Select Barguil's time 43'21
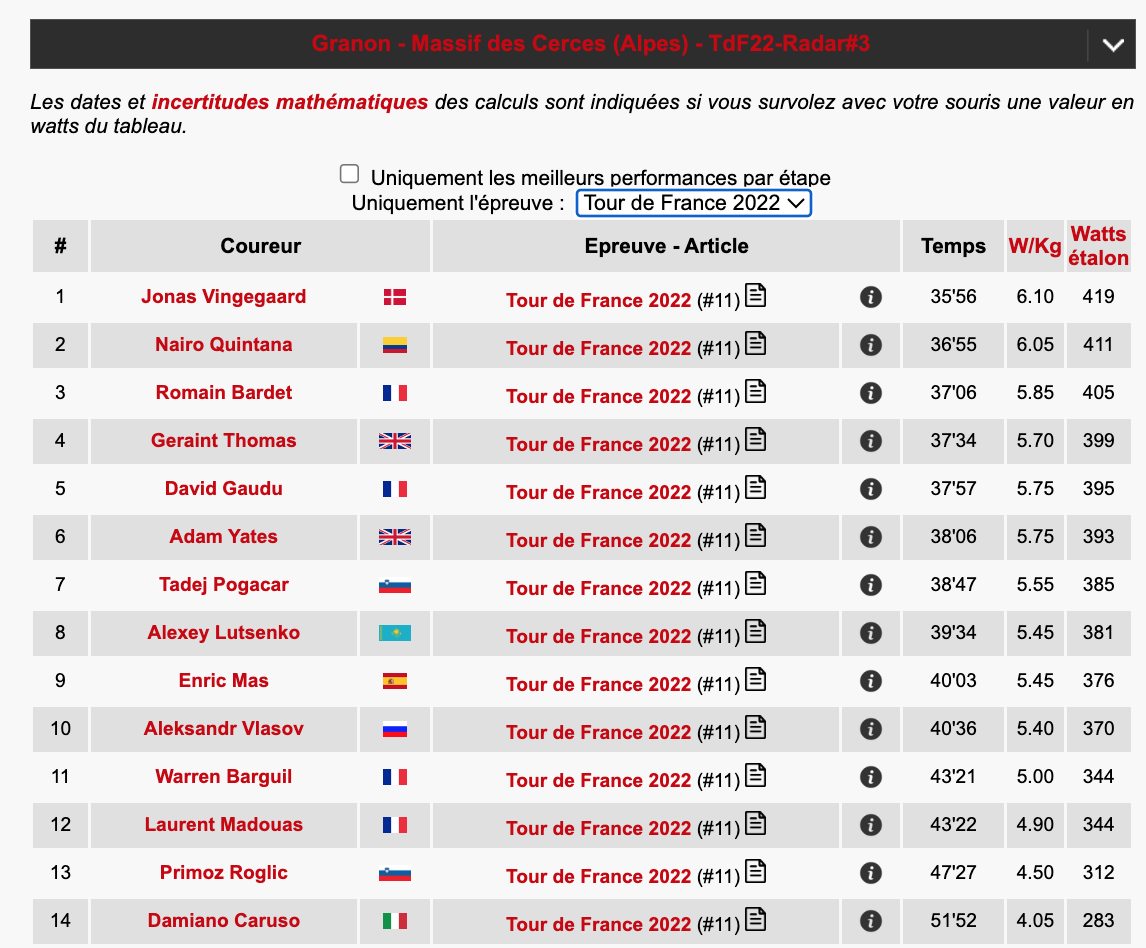 953,776
